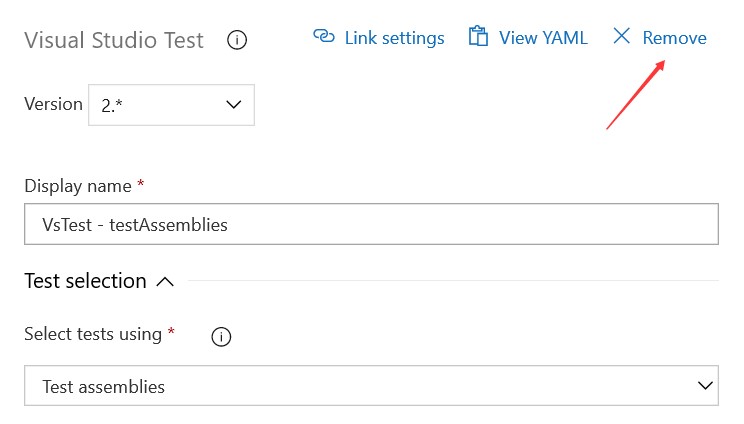Click the Visual Studio Test title
The image size is (744, 424).
tap(114, 40)
